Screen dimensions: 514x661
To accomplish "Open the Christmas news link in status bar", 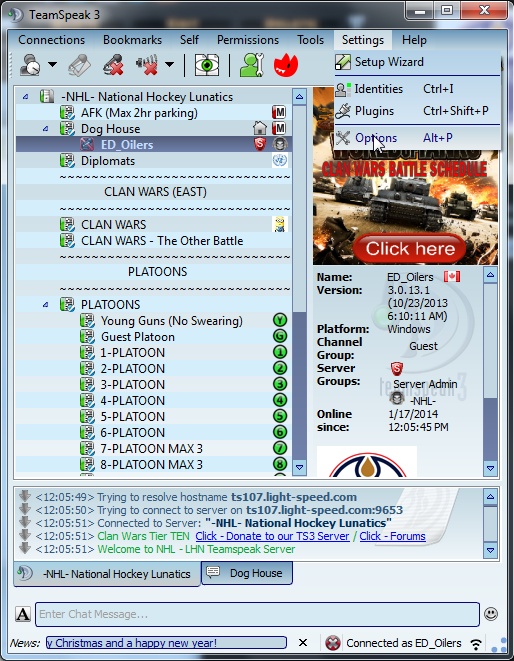I will point(166,643).
